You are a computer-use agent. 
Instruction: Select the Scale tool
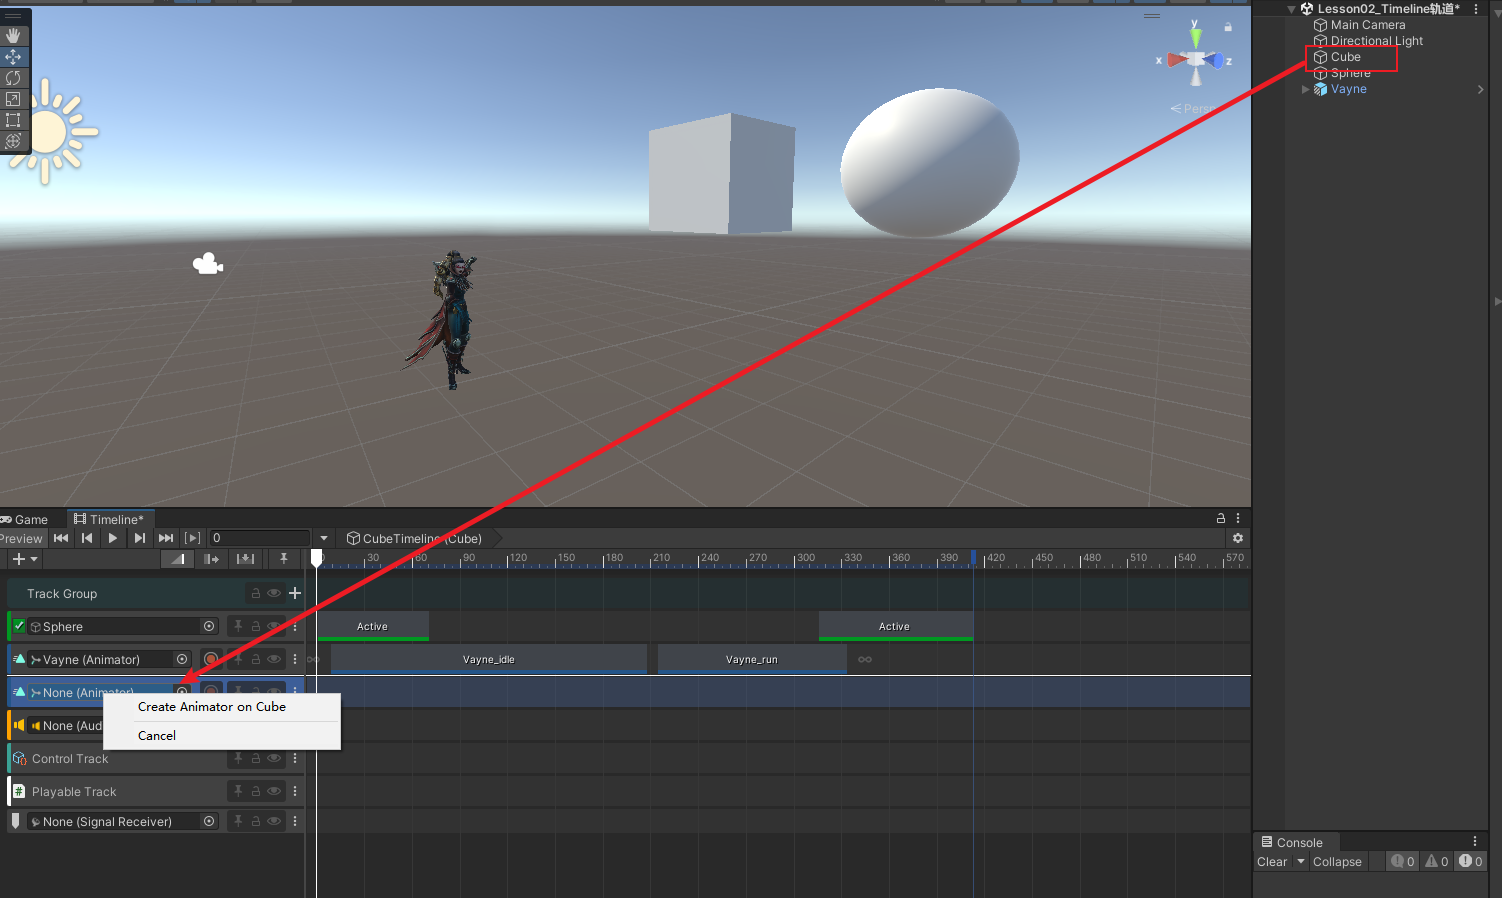14,99
